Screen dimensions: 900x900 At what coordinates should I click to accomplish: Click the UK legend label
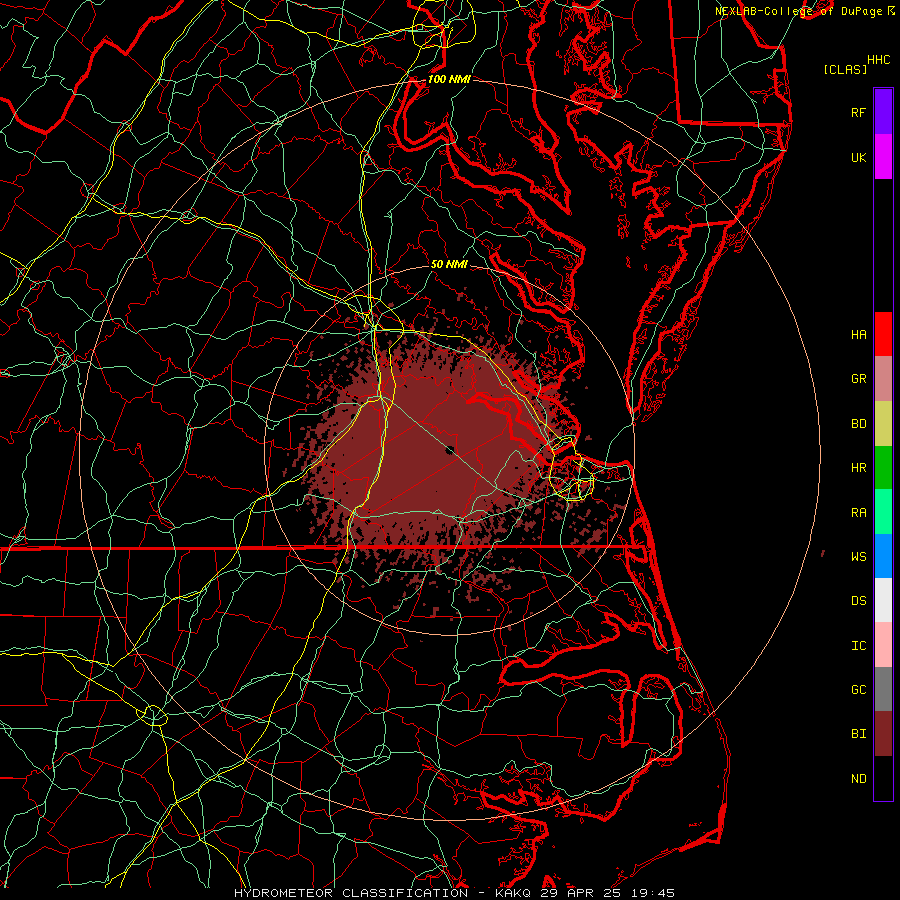tap(858, 157)
